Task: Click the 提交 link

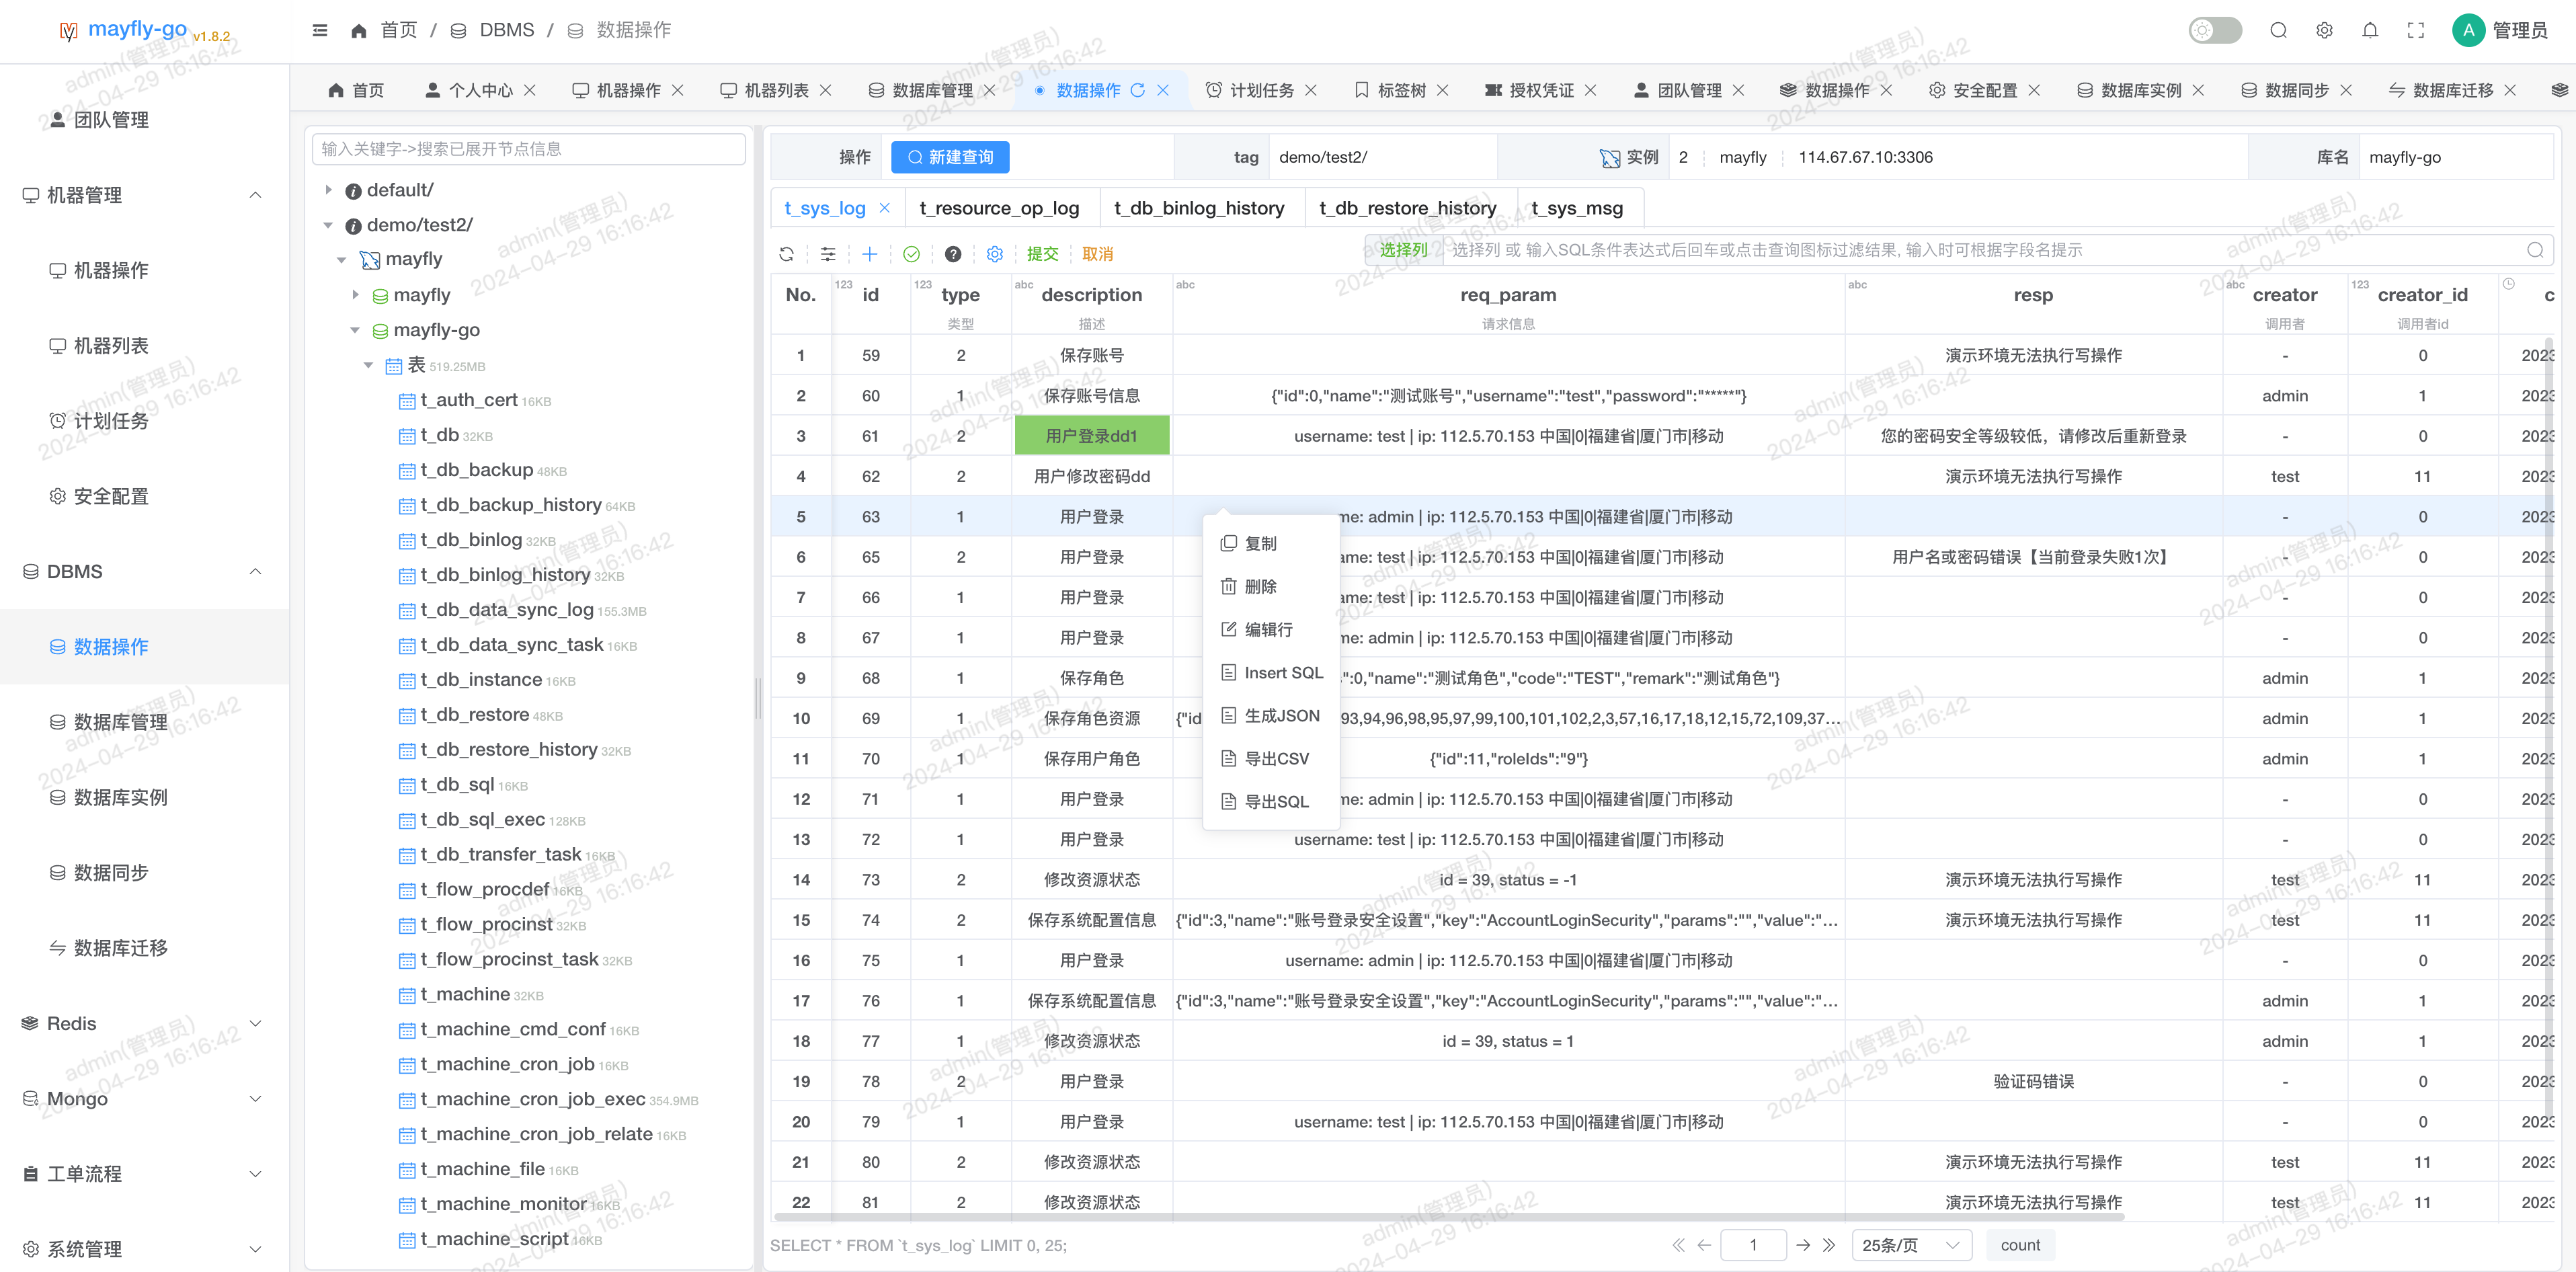Action: click(x=1042, y=254)
